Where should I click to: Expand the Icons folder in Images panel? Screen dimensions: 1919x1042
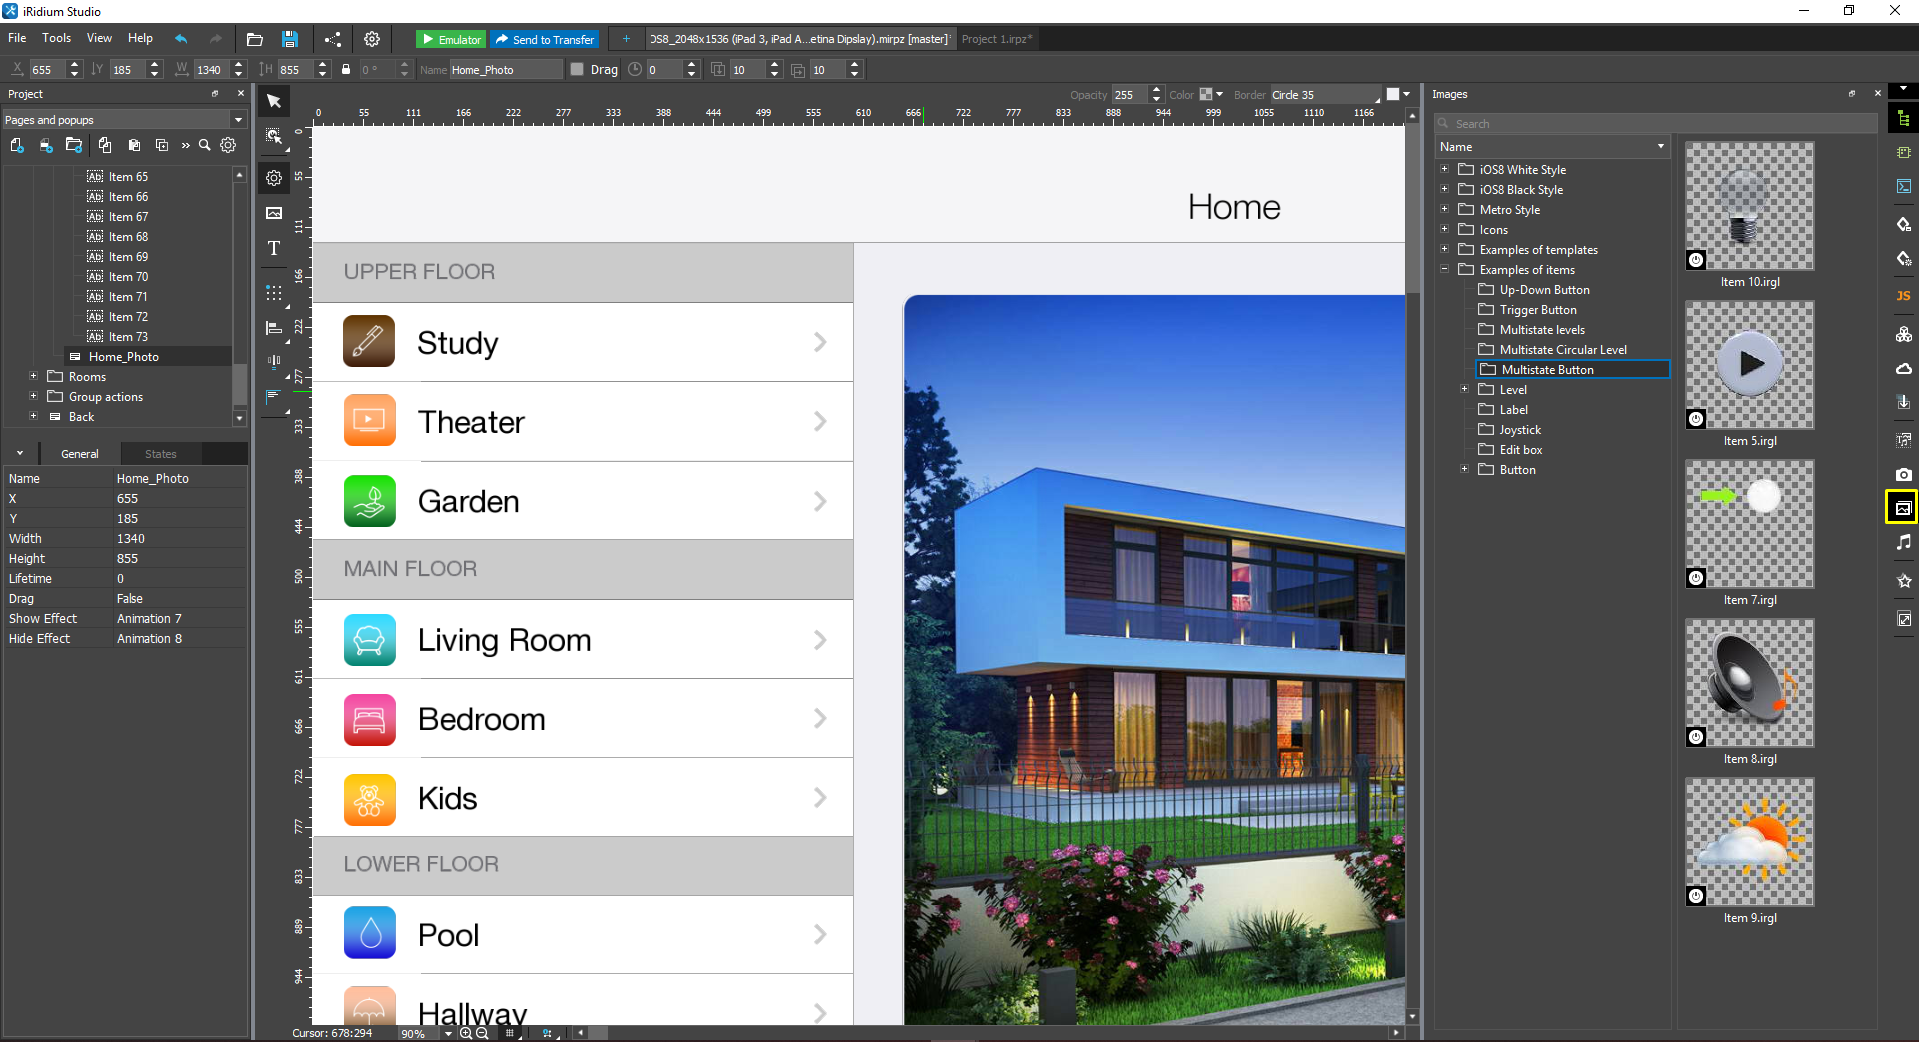1444,229
